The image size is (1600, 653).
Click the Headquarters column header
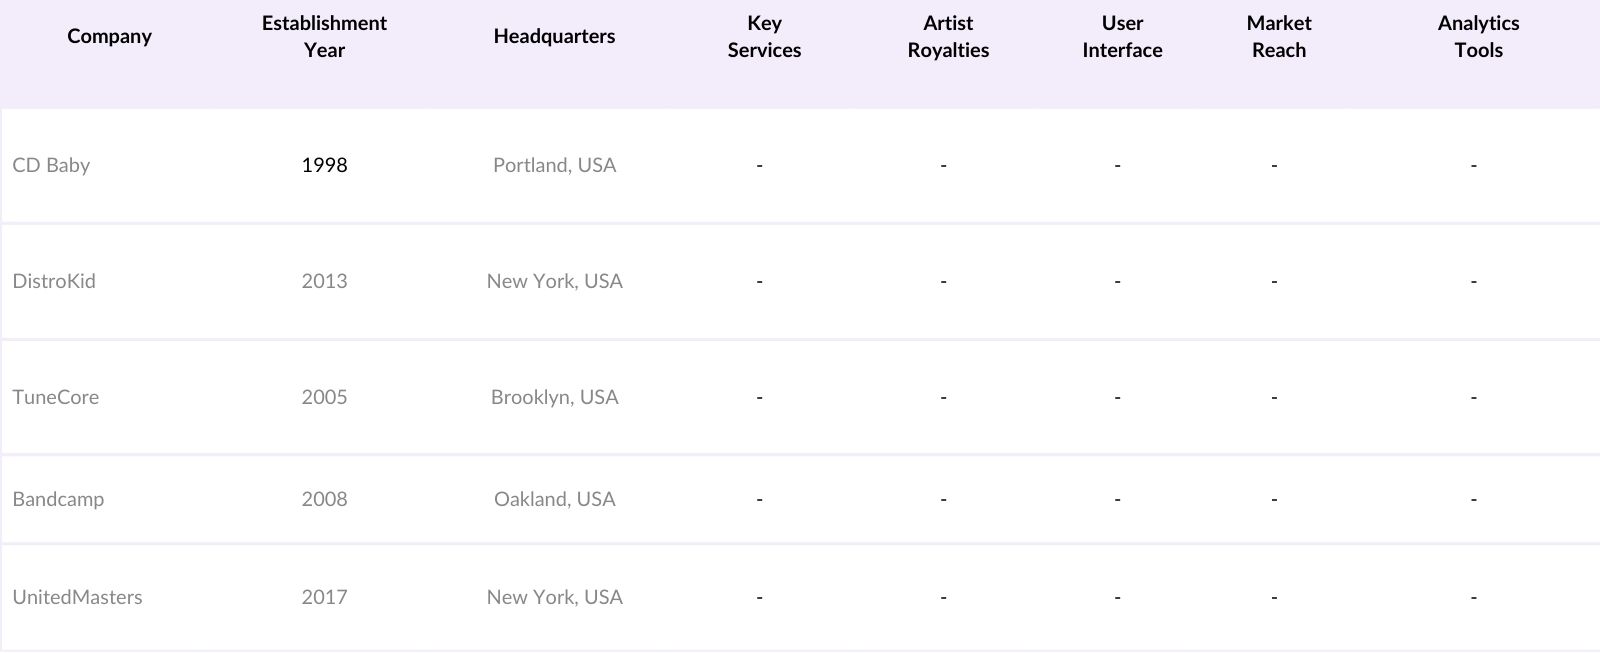coord(554,37)
